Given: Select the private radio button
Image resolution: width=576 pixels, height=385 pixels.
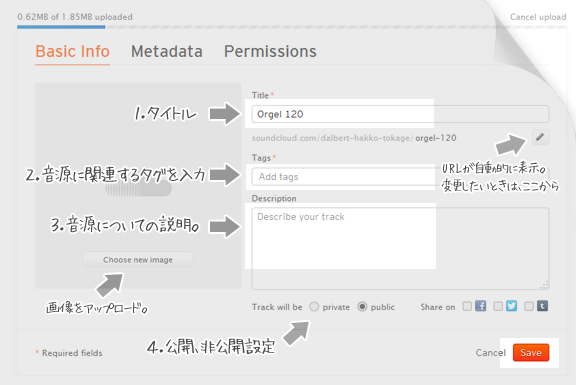Looking at the screenshot, I should pyautogui.click(x=314, y=307).
